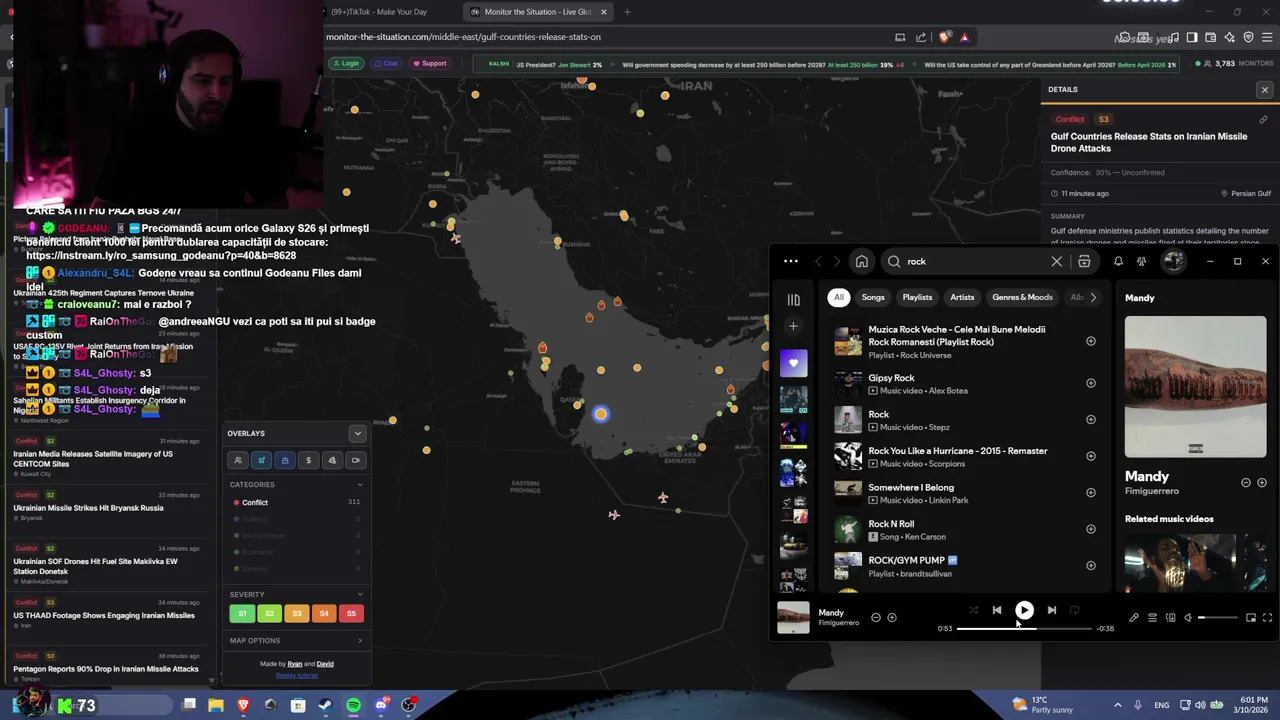Image resolution: width=1280 pixels, height=720 pixels.
Task: Select the Playlists filter chip
Action: (x=917, y=297)
